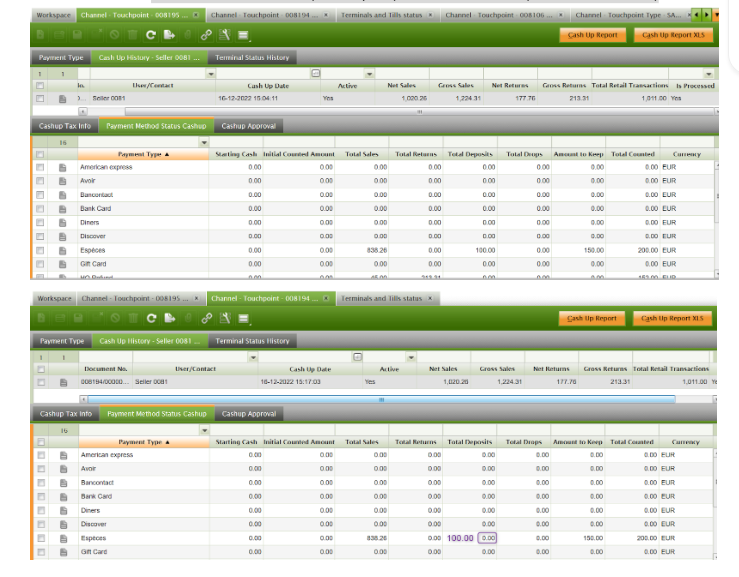Tick the Gift Card row checkbox in the lower grid
Screen dimensions: 739x577
(x=40, y=552)
